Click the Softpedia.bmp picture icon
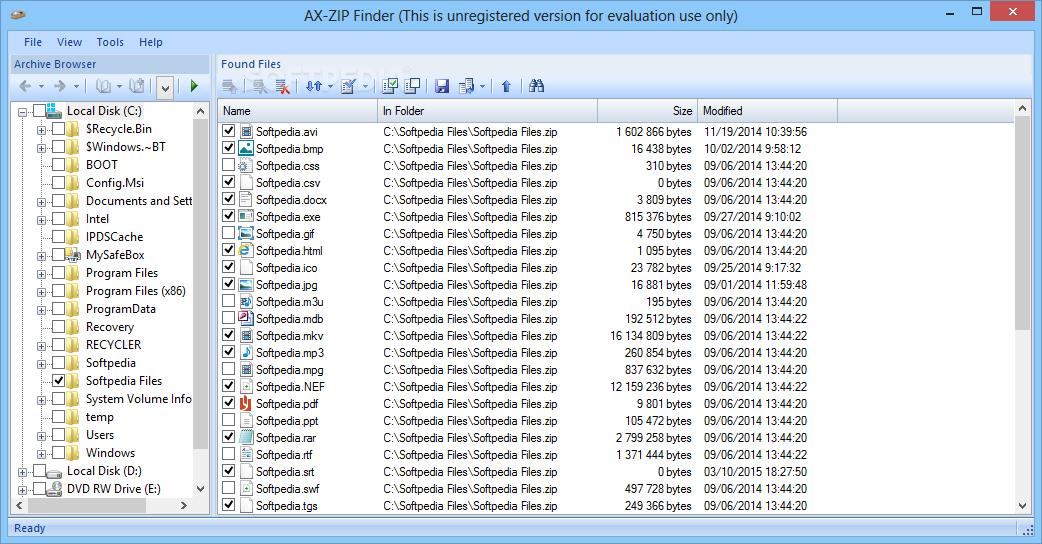The height and width of the screenshot is (544, 1042). [x=246, y=148]
